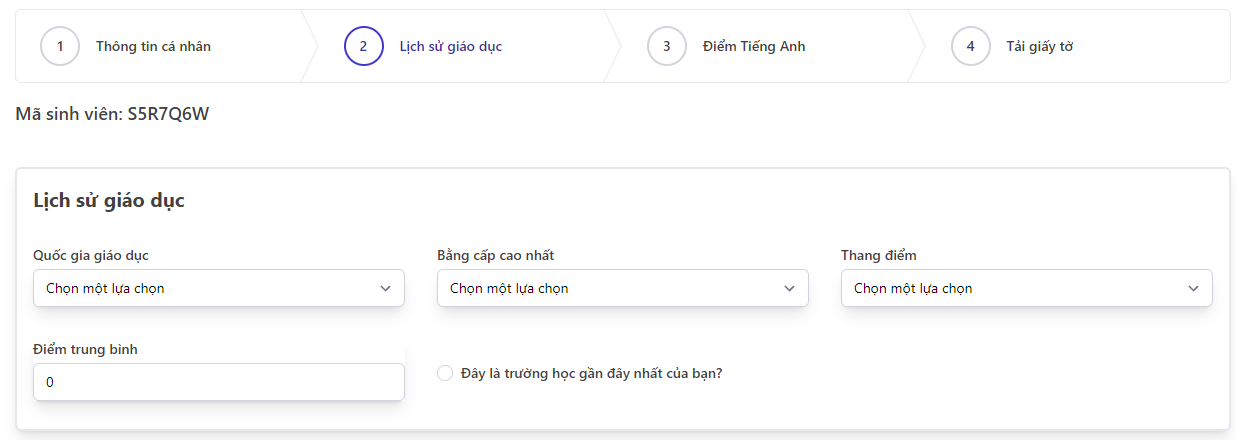Select the Lịch sử giáo dục step
Viewport: 1236px width, 440px height.
click(x=450, y=46)
